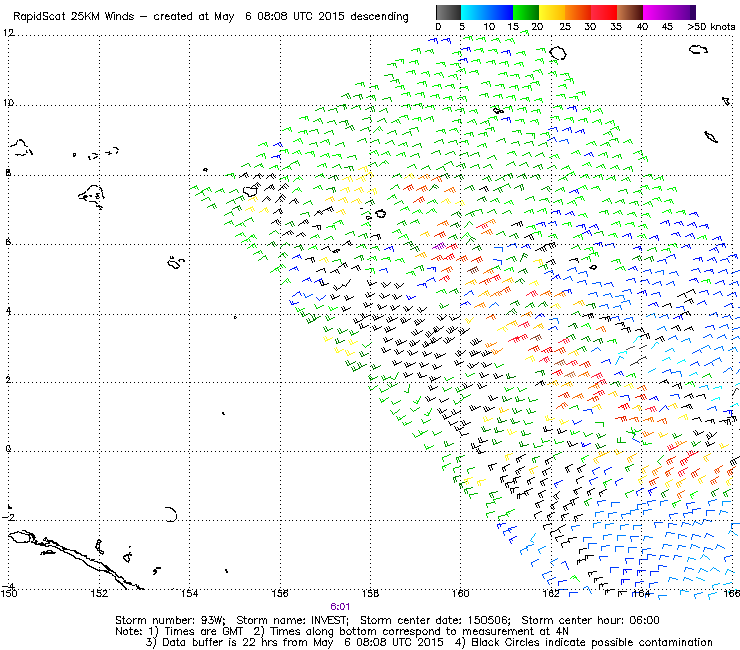Click the longitude axis label "160"
Image resolution: width=740 pixels, height=650 pixels.
click(461, 594)
